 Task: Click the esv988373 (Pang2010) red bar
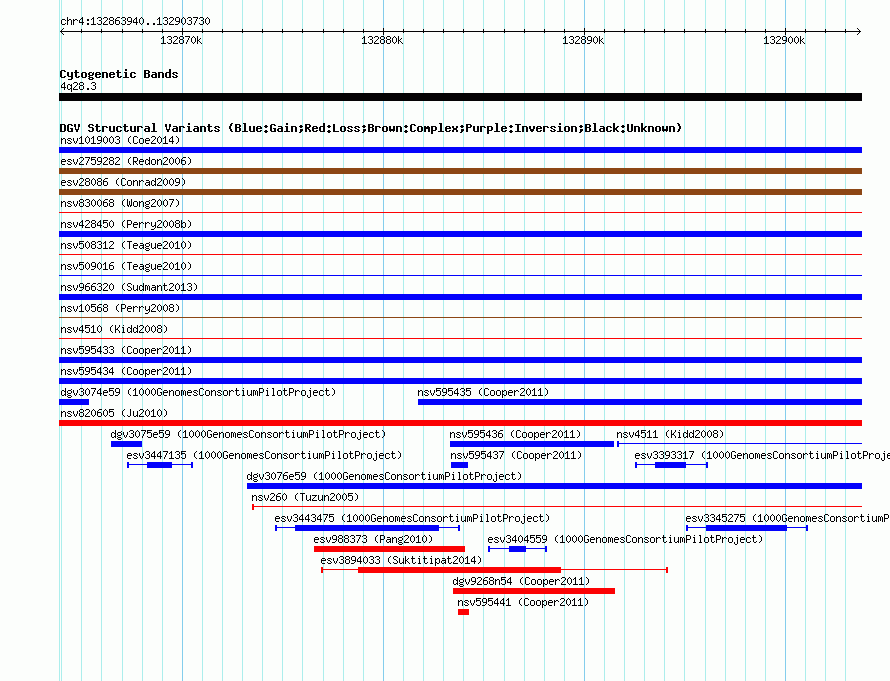pyautogui.click(x=389, y=549)
